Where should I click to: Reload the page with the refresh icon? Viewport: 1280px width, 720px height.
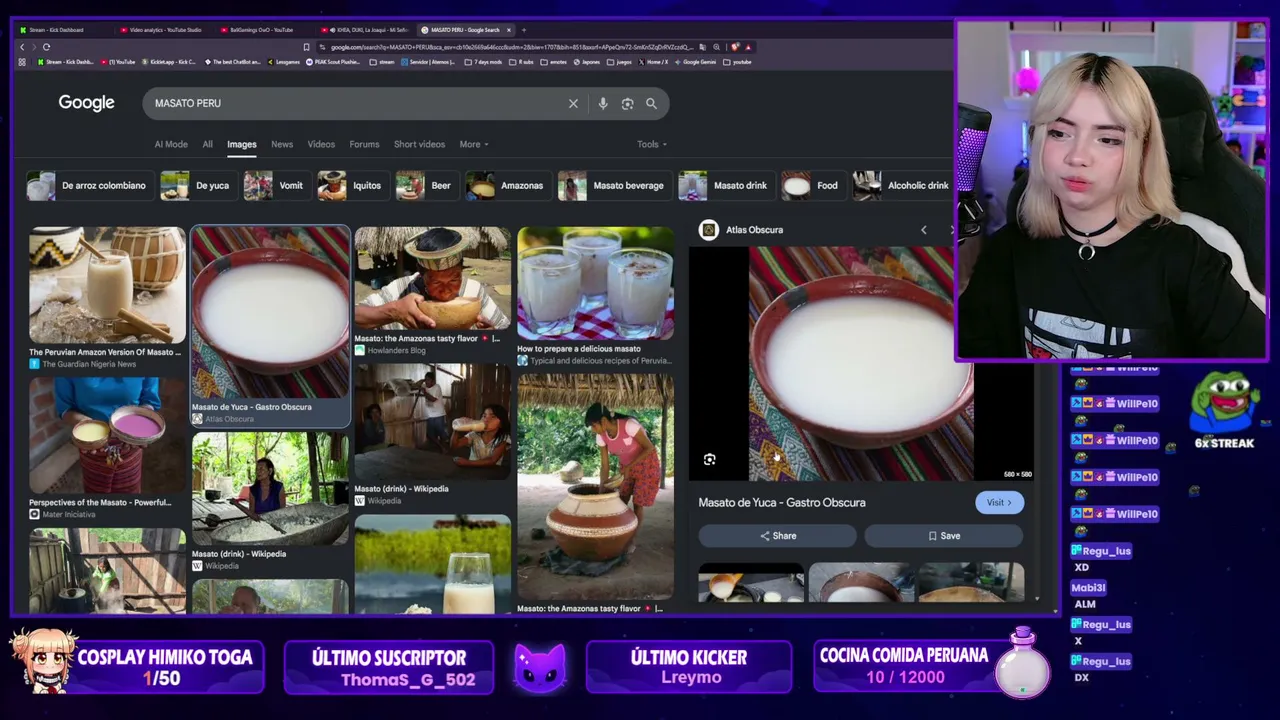[46, 47]
